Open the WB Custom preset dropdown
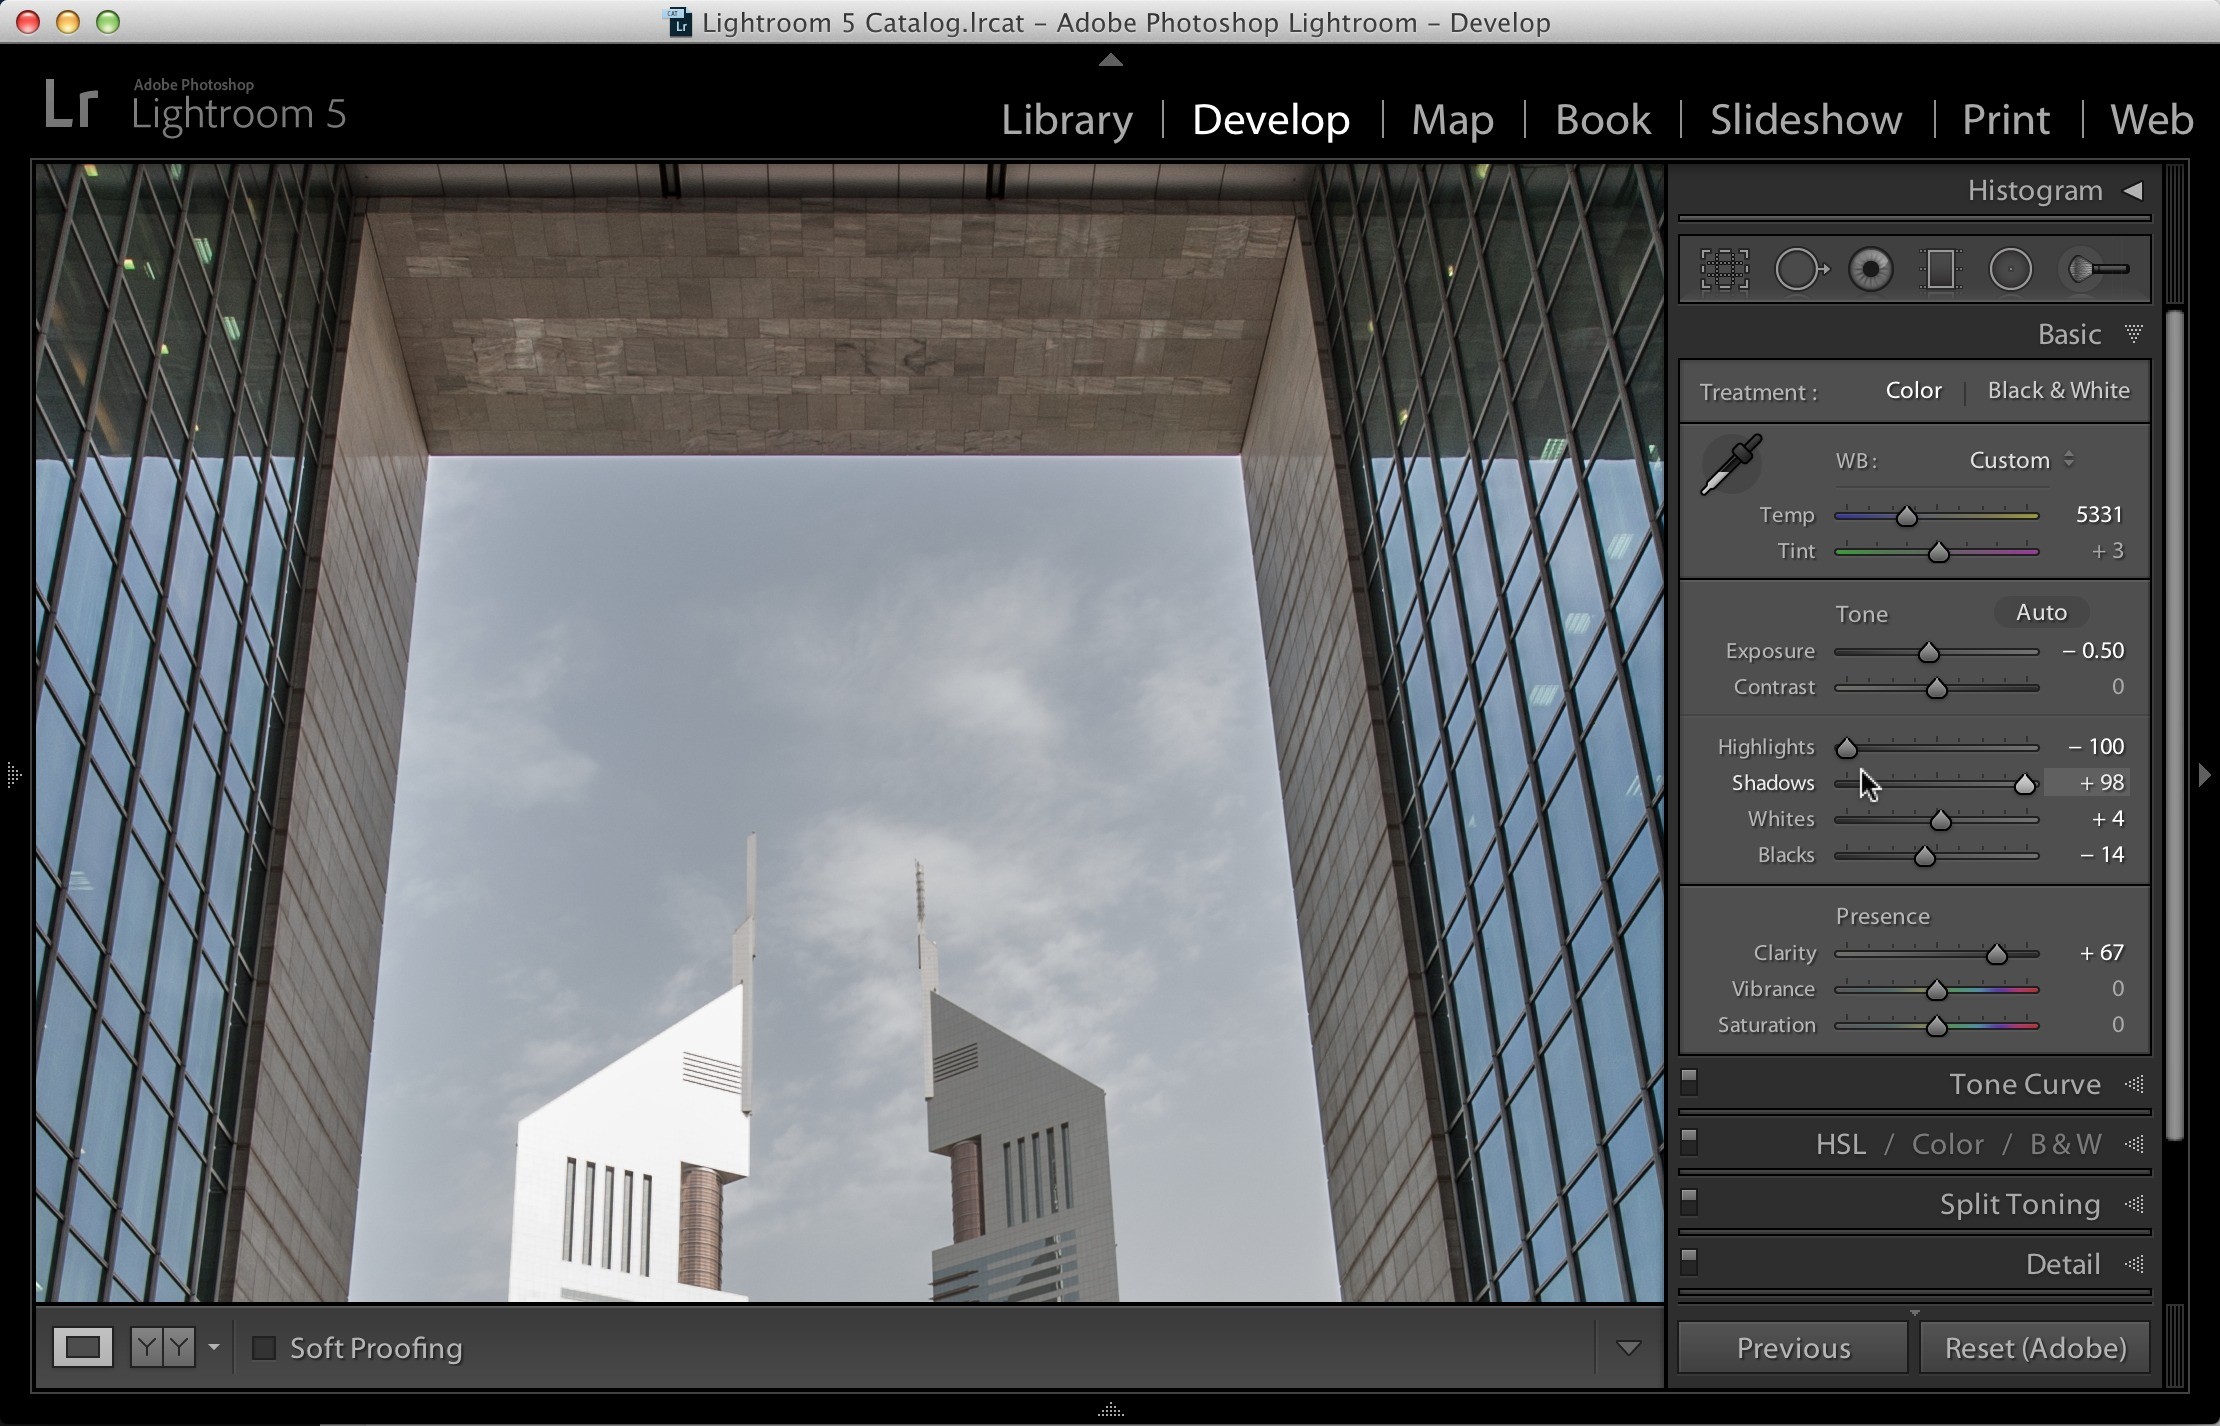 click(x=2021, y=460)
